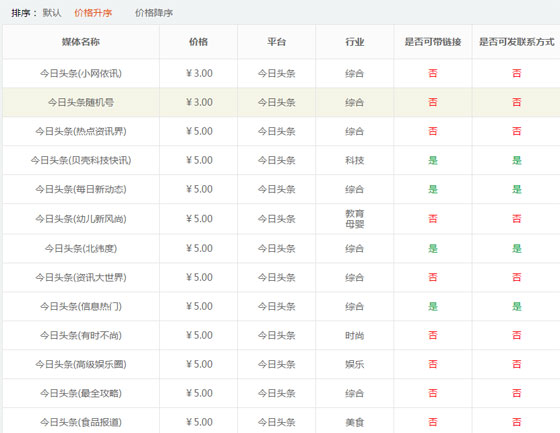Click 是否可发联系方式 value 否 in 食品报道 row
The width and height of the screenshot is (560, 433).
(x=517, y=422)
